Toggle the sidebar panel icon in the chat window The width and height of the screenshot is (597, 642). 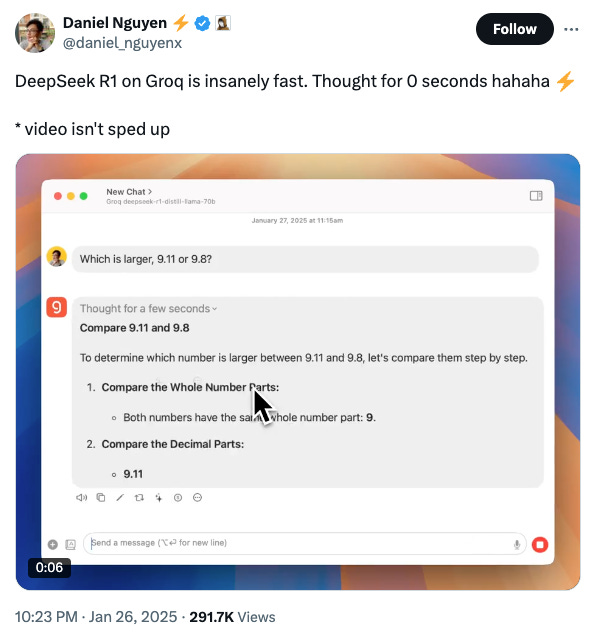coord(536,196)
